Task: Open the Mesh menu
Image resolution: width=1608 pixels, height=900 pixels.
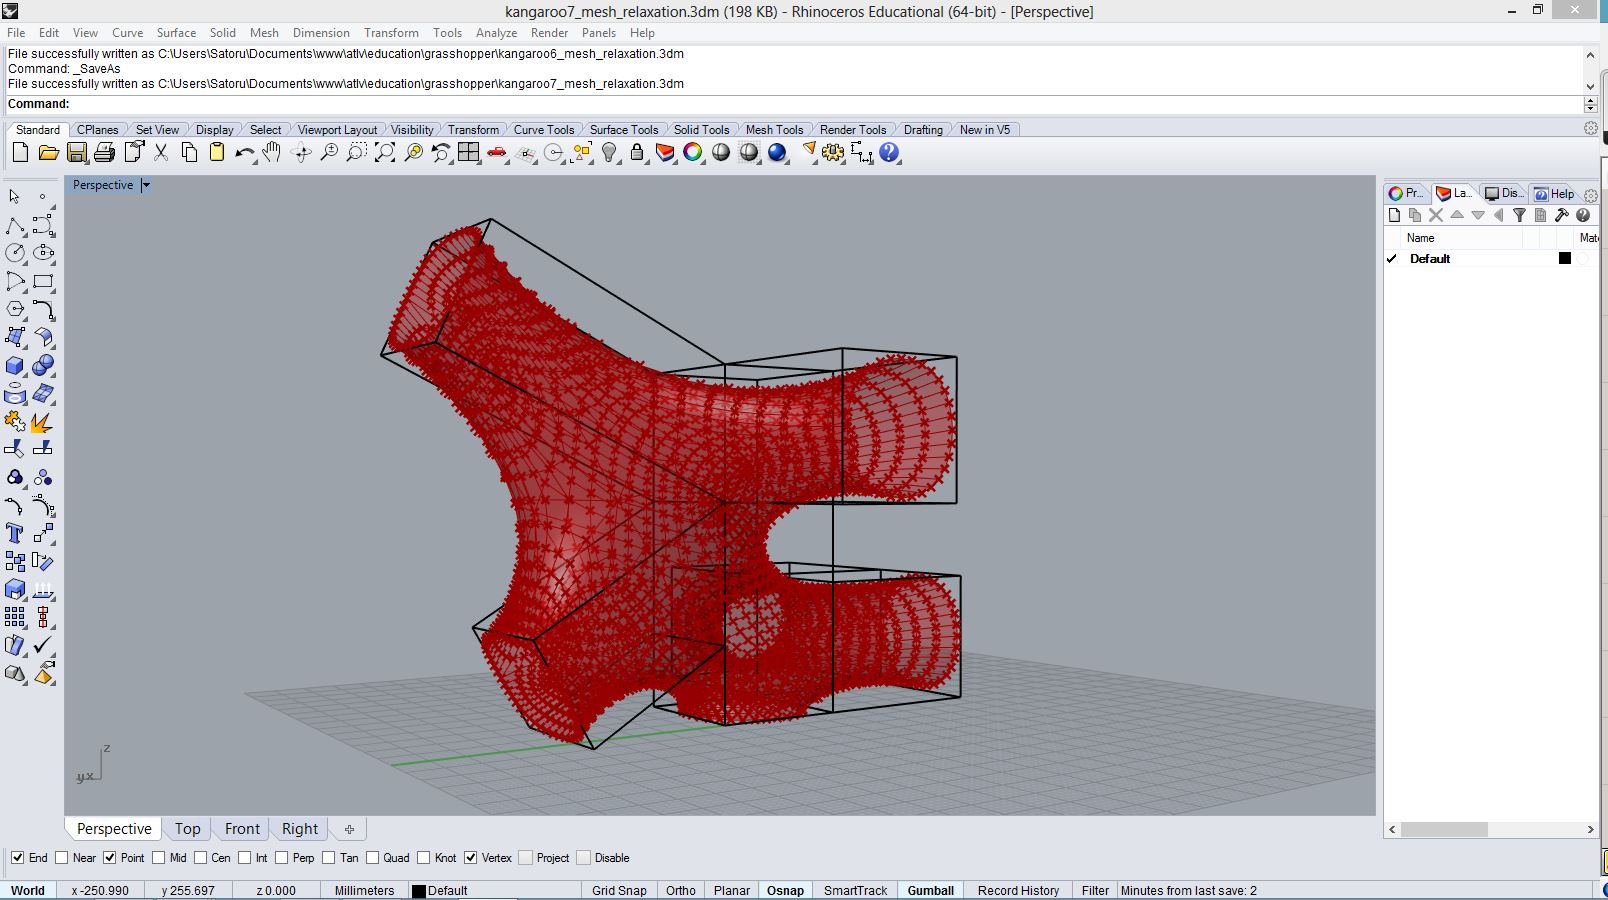Action: (x=264, y=33)
